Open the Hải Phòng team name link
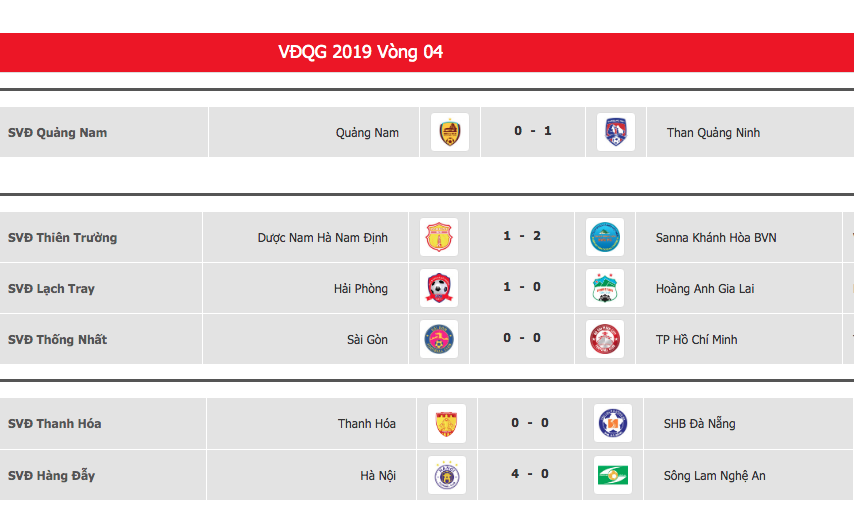Viewport: 854px width, 514px height. [361, 289]
